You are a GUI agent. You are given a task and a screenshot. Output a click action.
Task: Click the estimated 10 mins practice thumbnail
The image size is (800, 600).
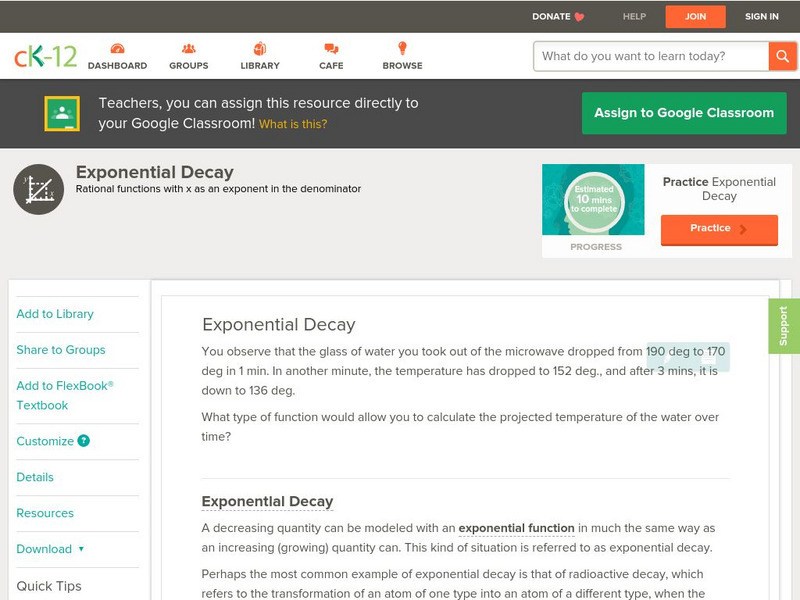pyautogui.click(x=593, y=199)
